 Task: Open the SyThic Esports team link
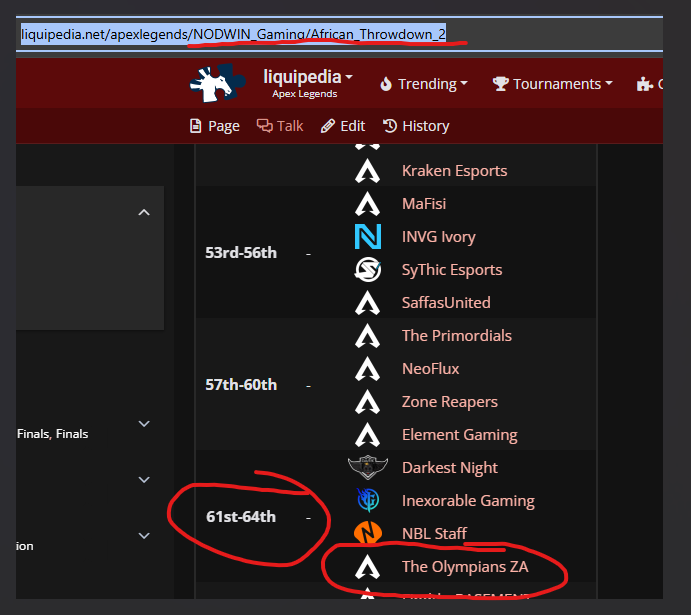(452, 270)
